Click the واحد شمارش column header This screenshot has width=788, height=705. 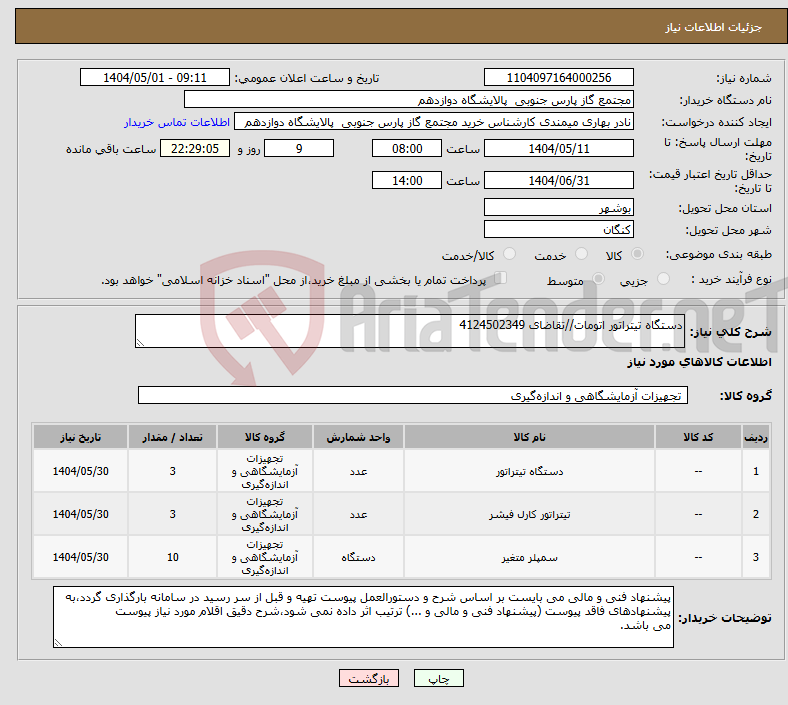(x=358, y=437)
